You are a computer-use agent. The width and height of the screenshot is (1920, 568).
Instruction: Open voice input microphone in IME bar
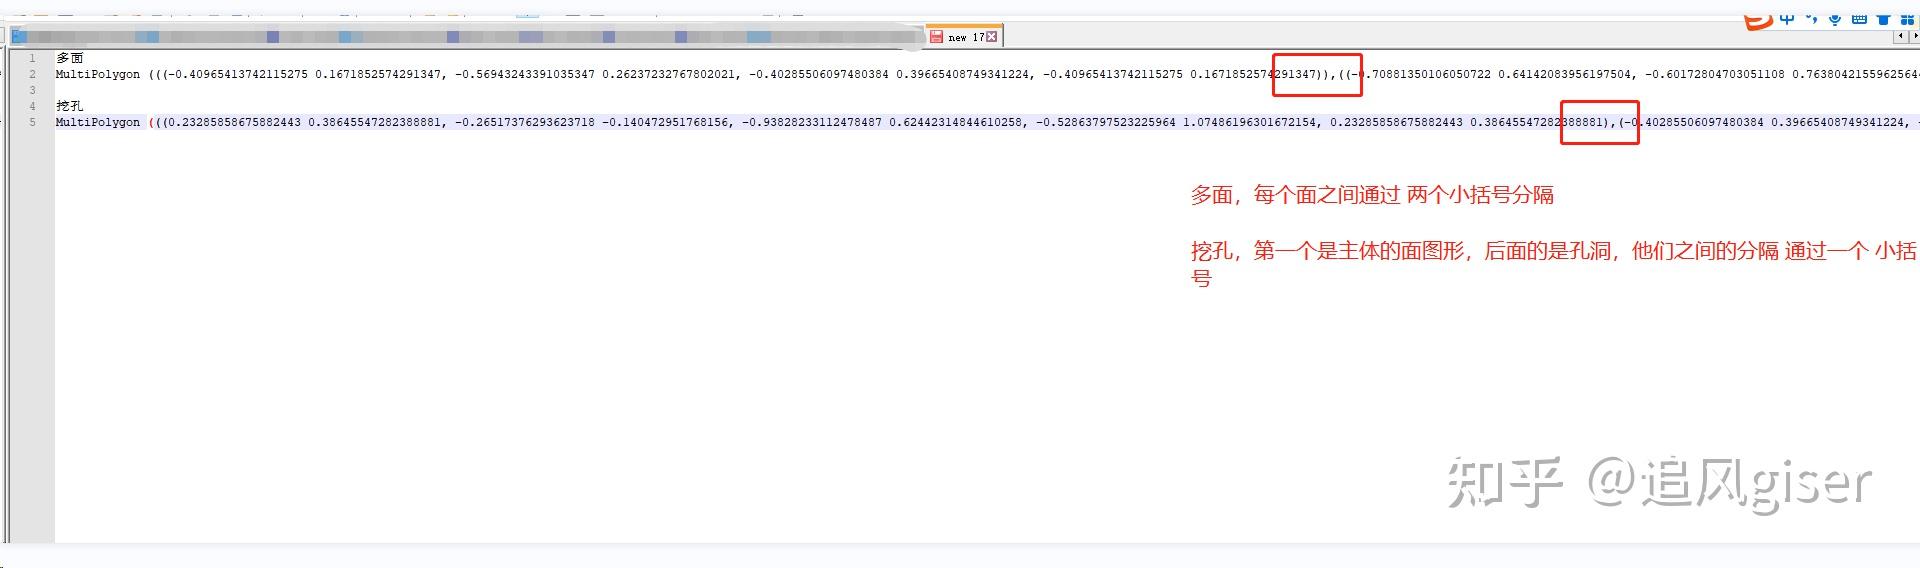(x=1835, y=19)
